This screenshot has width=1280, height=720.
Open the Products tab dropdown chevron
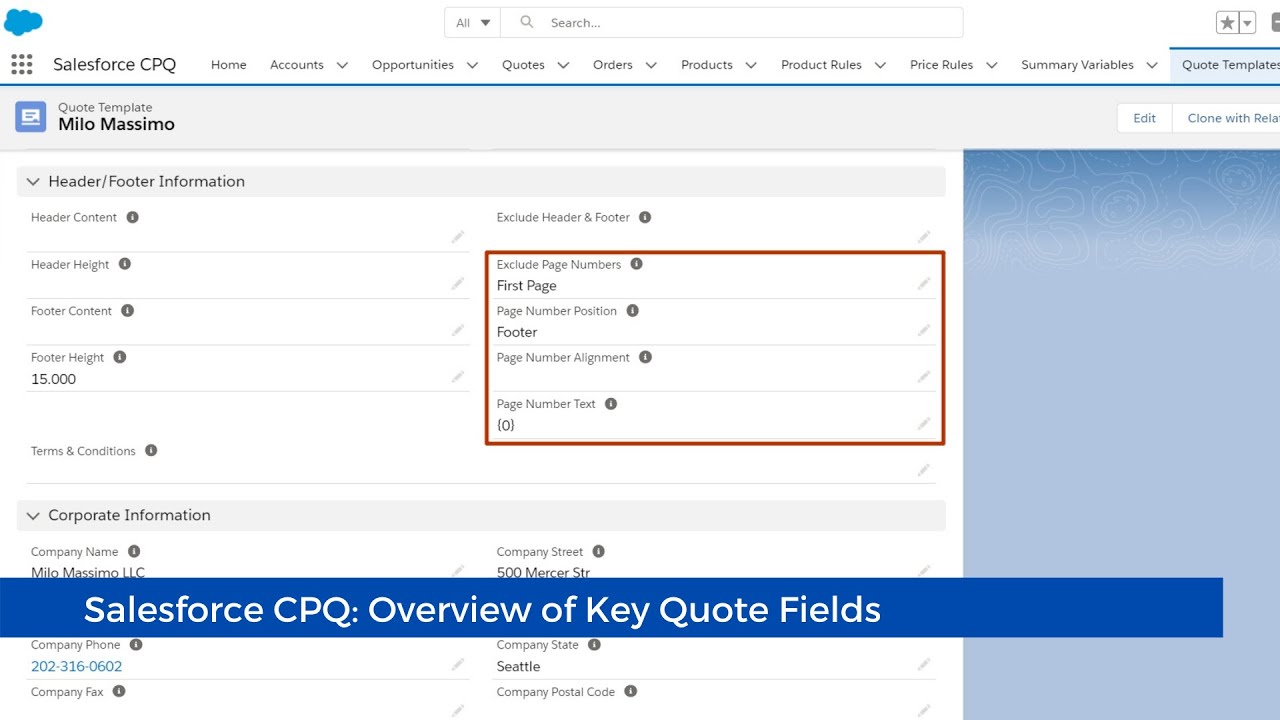point(751,65)
